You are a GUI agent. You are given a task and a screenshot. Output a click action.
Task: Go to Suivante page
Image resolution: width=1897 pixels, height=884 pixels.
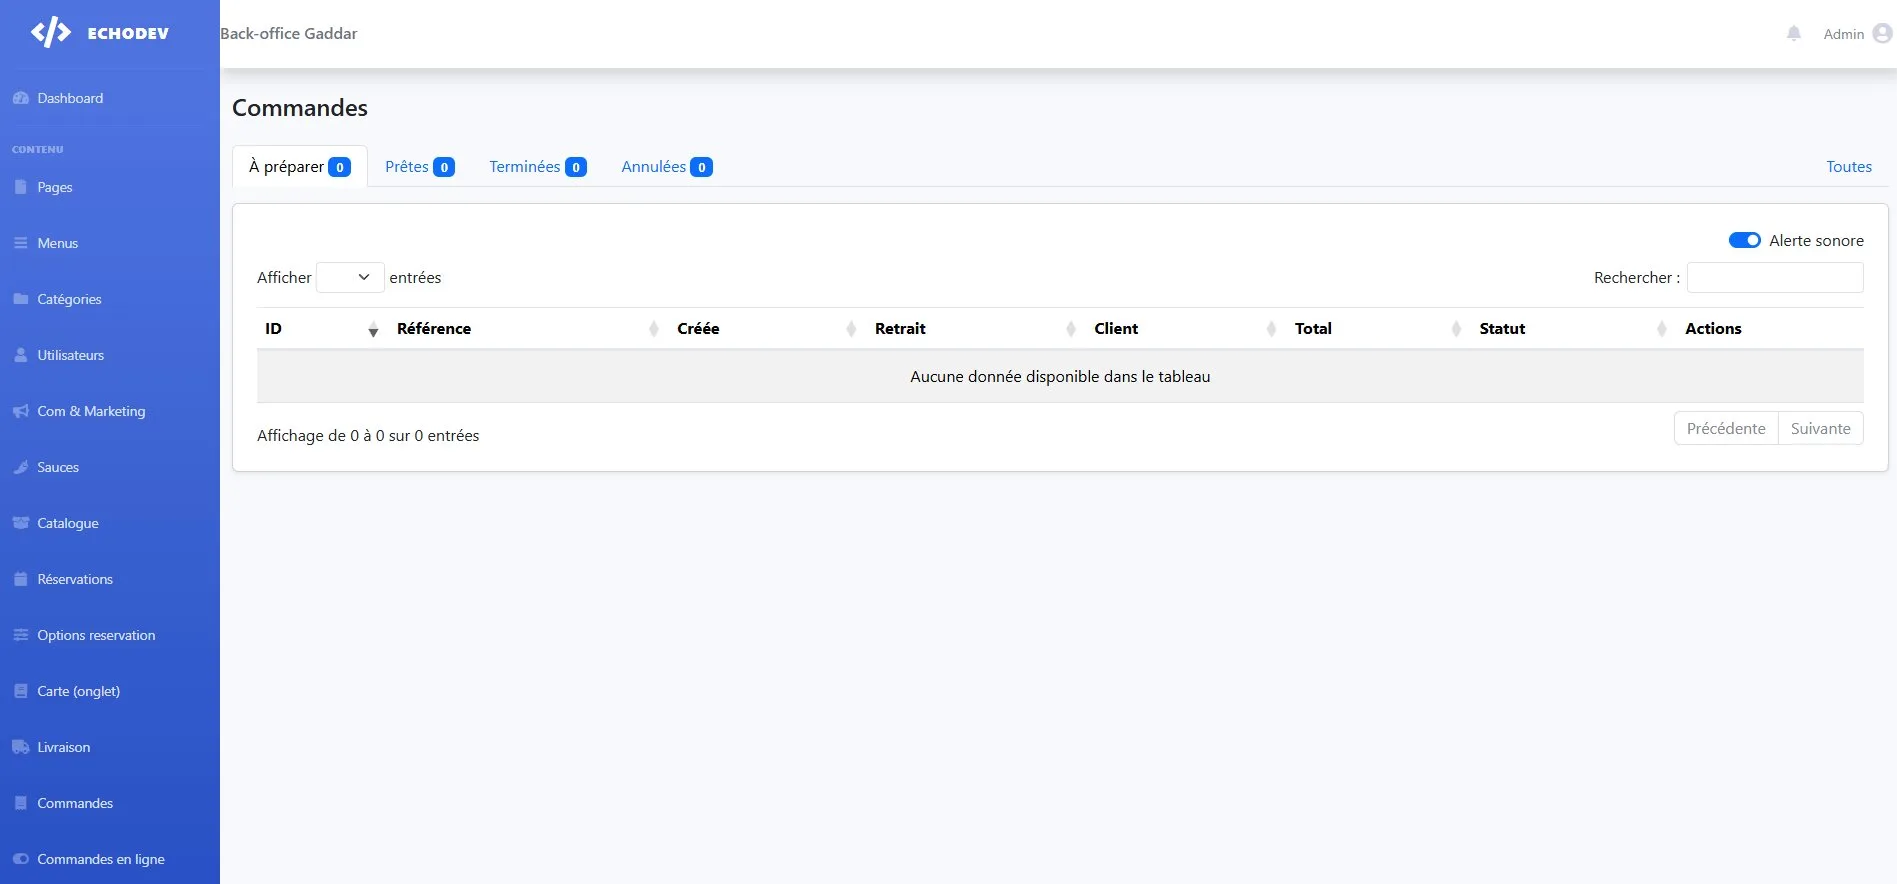1821,428
